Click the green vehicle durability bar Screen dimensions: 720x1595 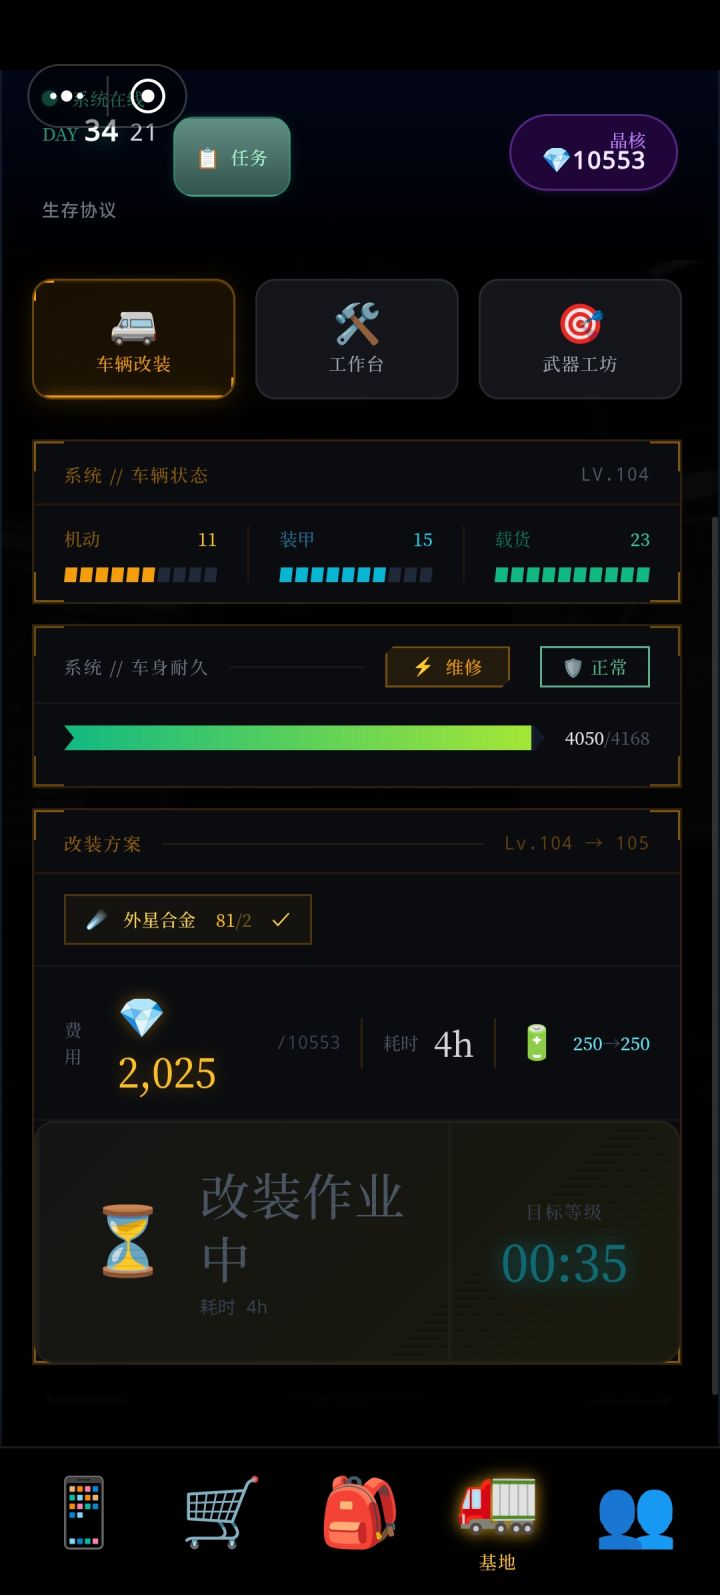coord(298,738)
